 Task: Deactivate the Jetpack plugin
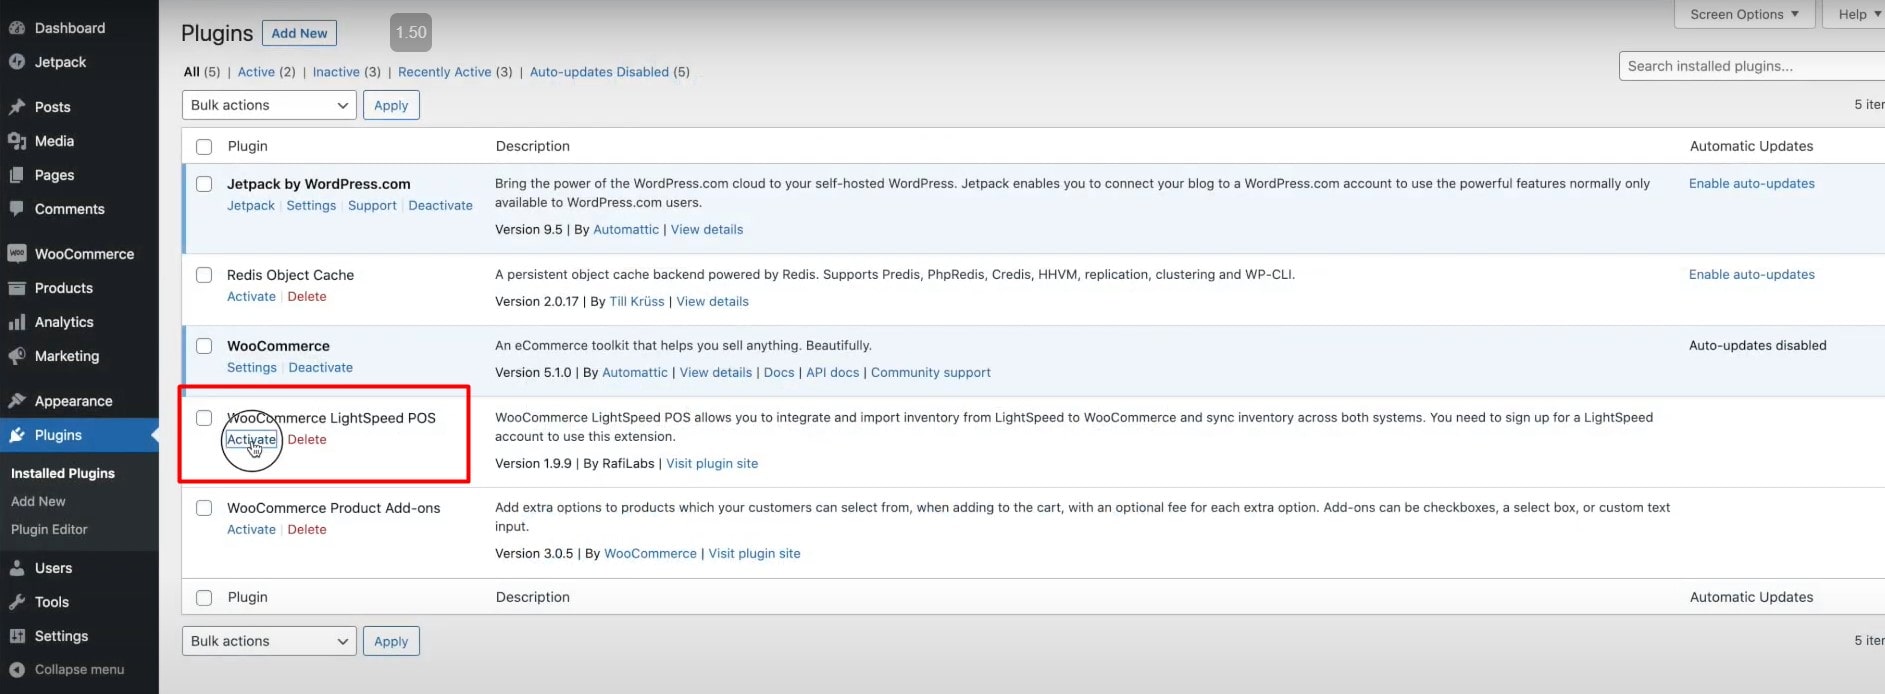(x=440, y=206)
